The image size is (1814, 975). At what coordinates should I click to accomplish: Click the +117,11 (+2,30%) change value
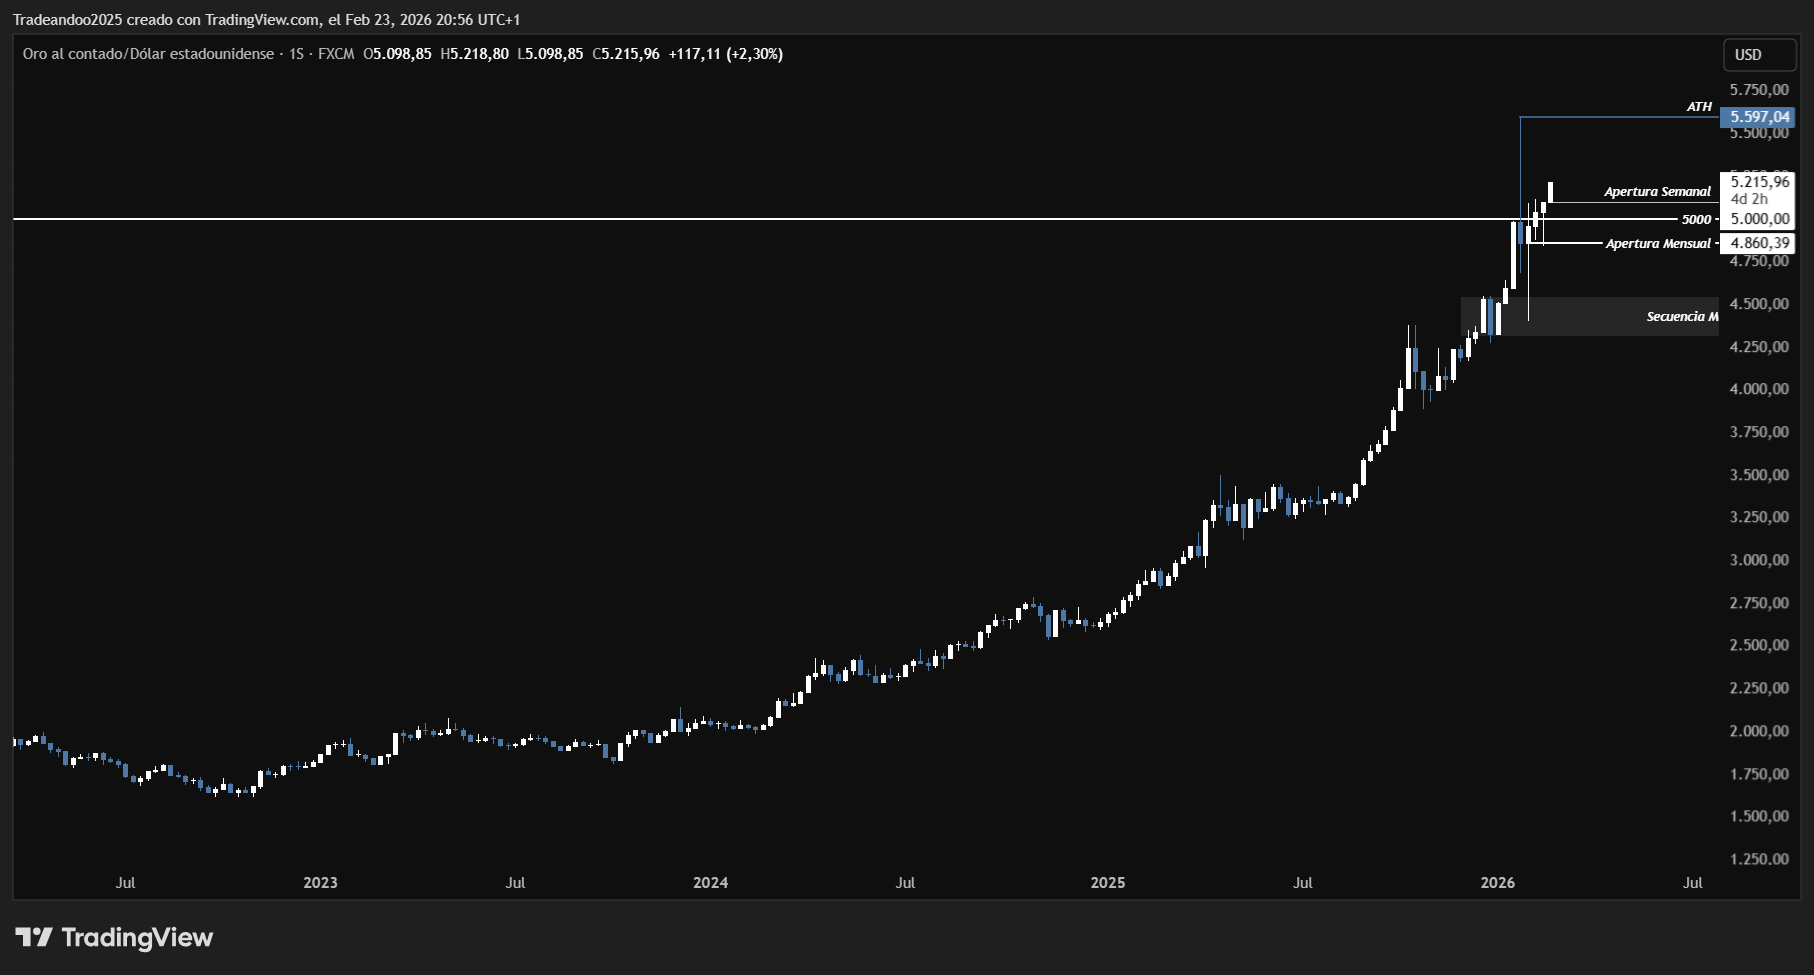coord(725,54)
